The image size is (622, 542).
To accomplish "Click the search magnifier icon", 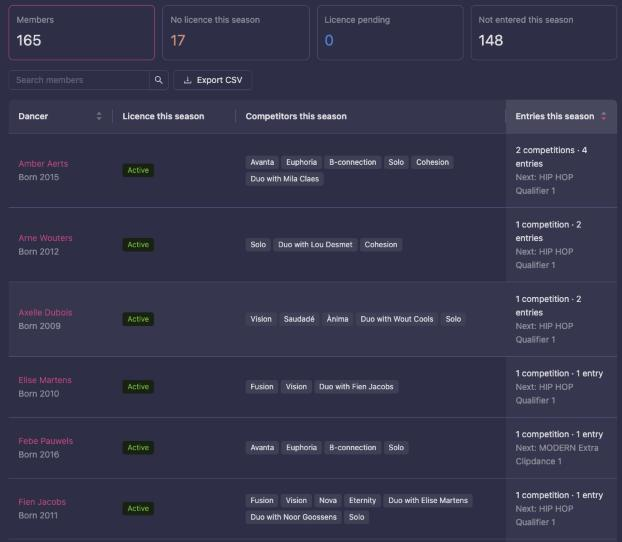I will pos(159,80).
